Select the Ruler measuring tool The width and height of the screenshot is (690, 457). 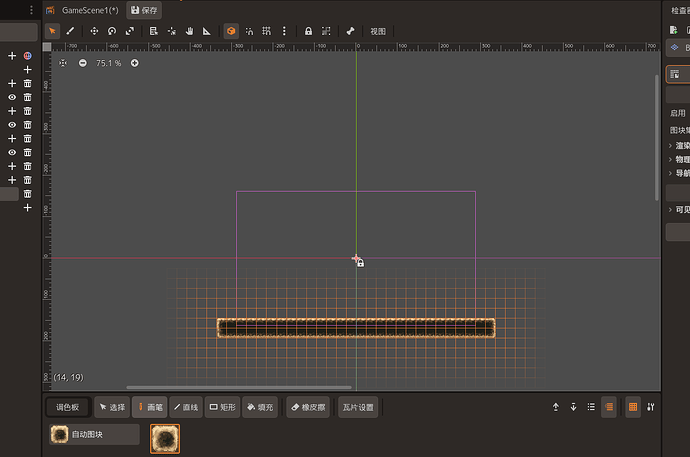pyautogui.click(x=207, y=31)
